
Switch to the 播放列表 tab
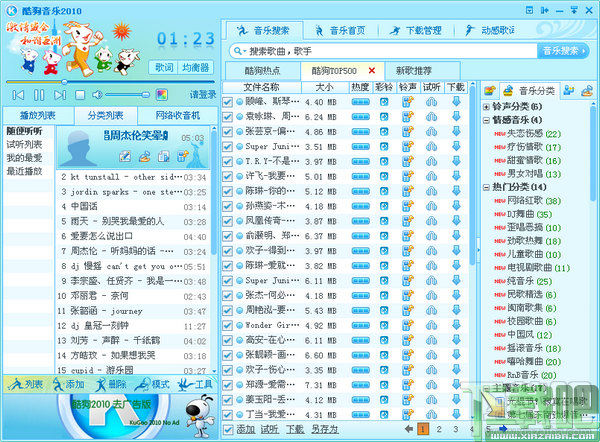coord(38,115)
